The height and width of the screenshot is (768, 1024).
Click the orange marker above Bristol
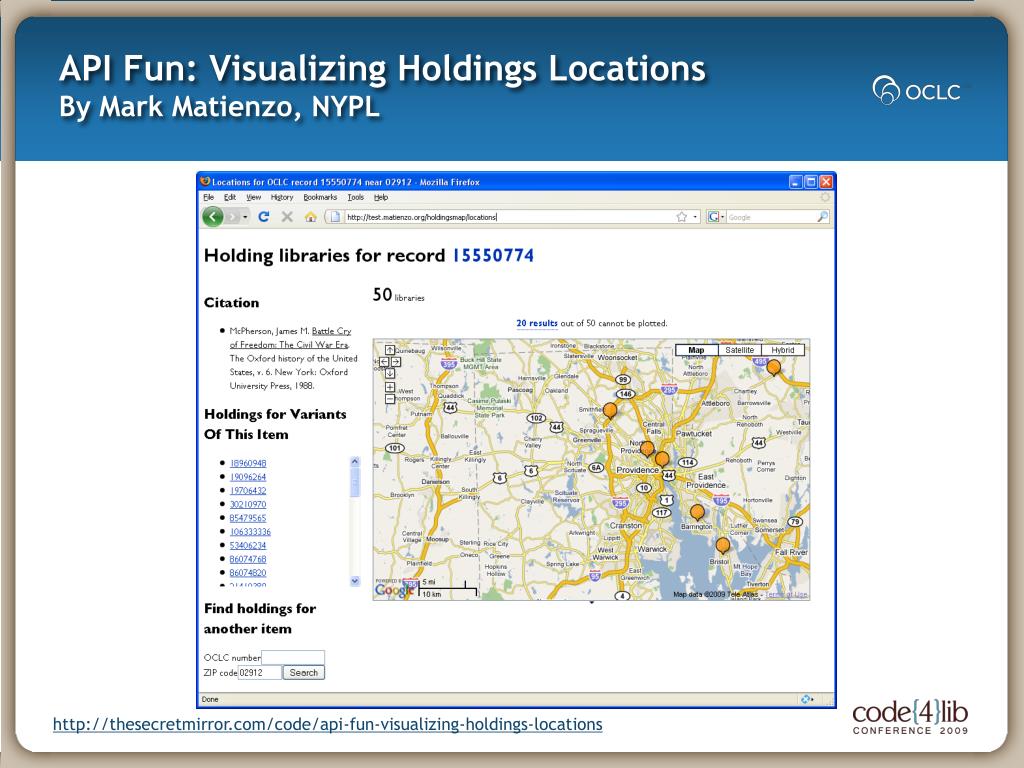point(722,546)
